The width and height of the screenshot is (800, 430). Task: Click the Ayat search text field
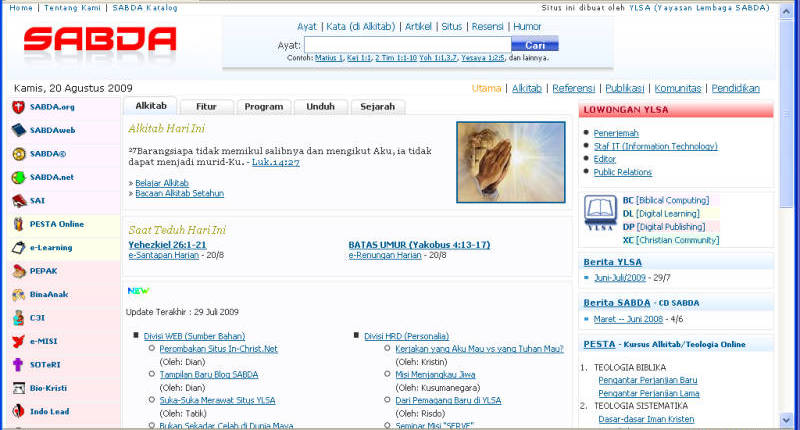pos(408,45)
